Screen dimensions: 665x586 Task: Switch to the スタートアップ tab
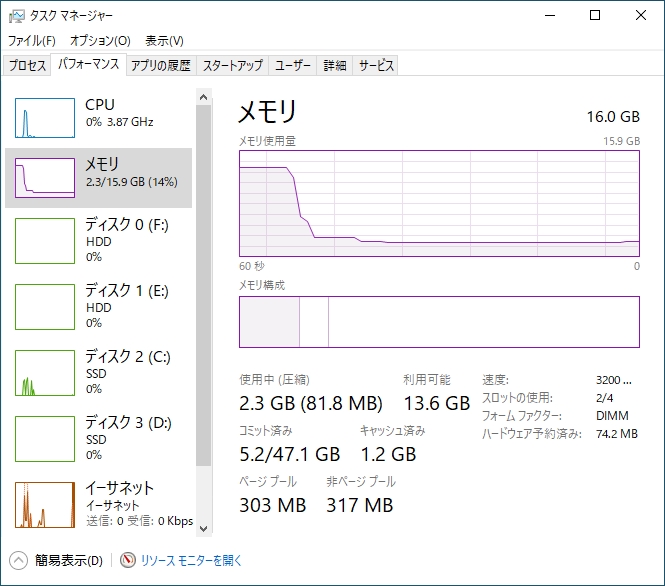coord(233,66)
